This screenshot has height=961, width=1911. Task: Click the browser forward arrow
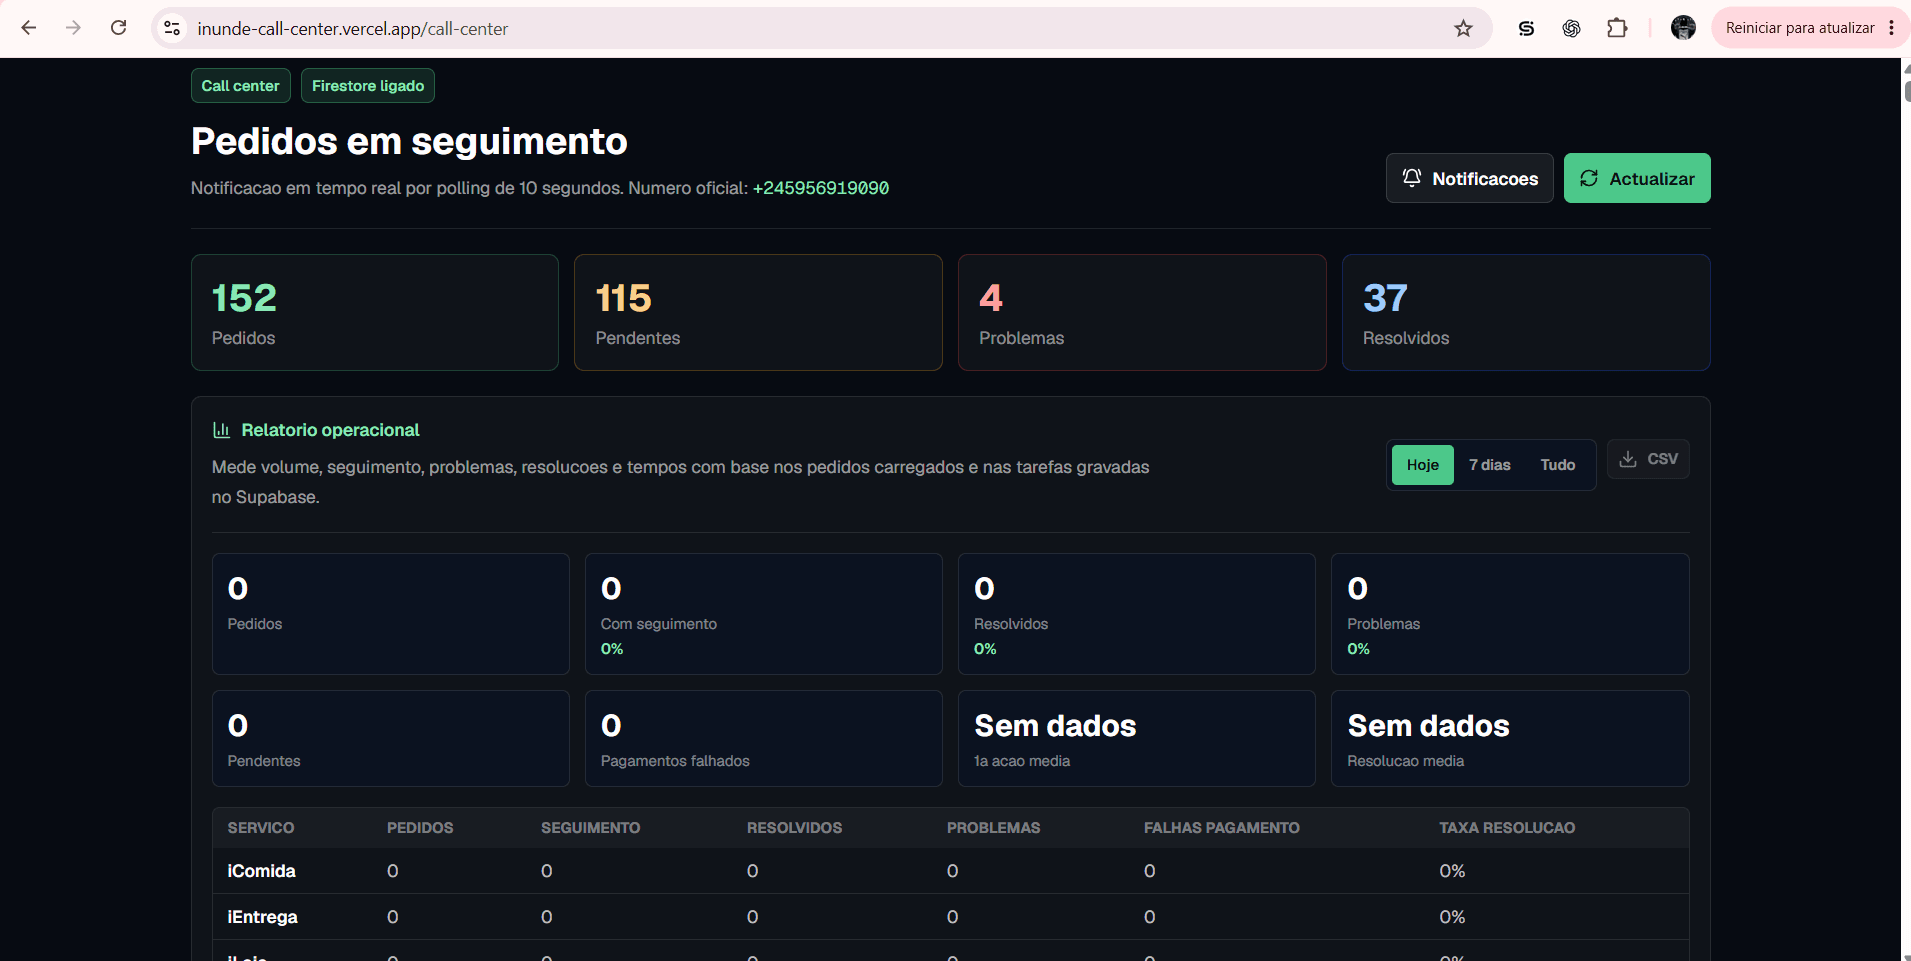[x=73, y=28]
